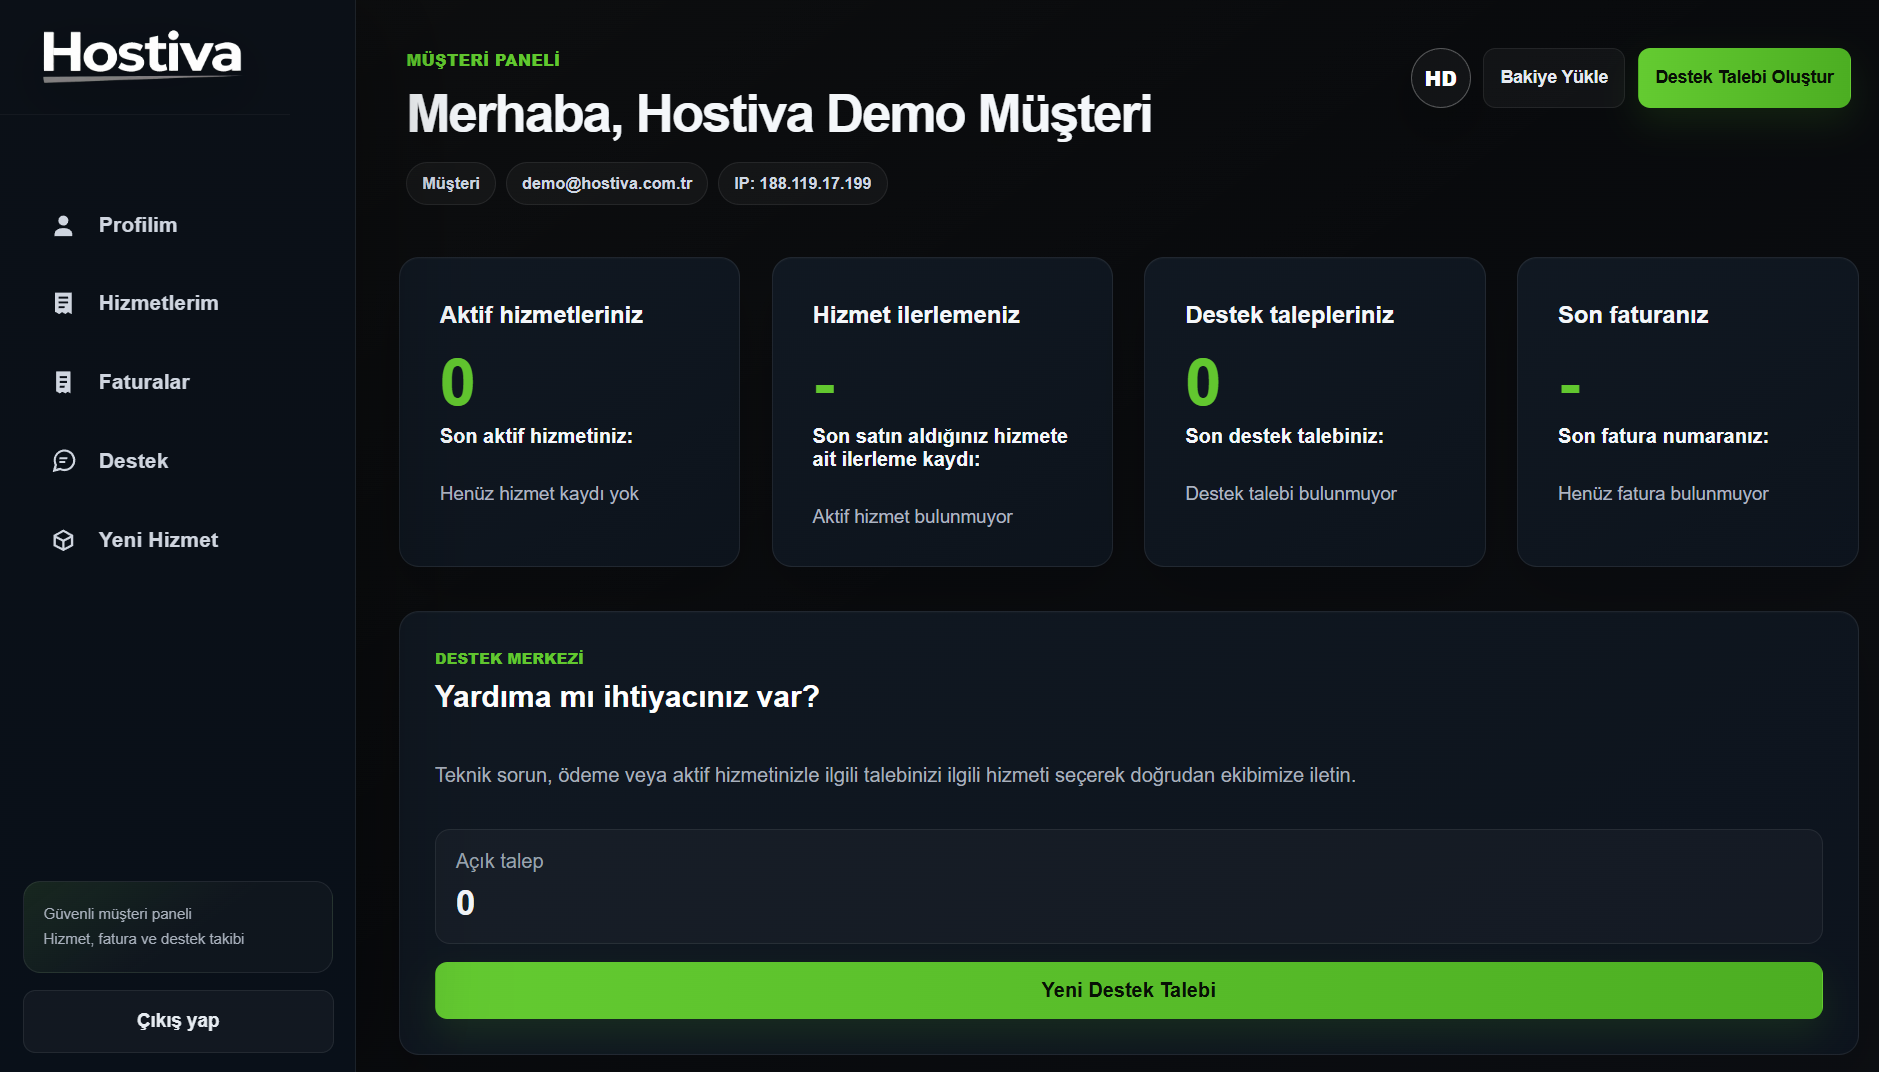Click the Destek talepleriniz card title
Image resolution: width=1879 pixels, height=1072 pixels.
click(x=1289, y=315)
